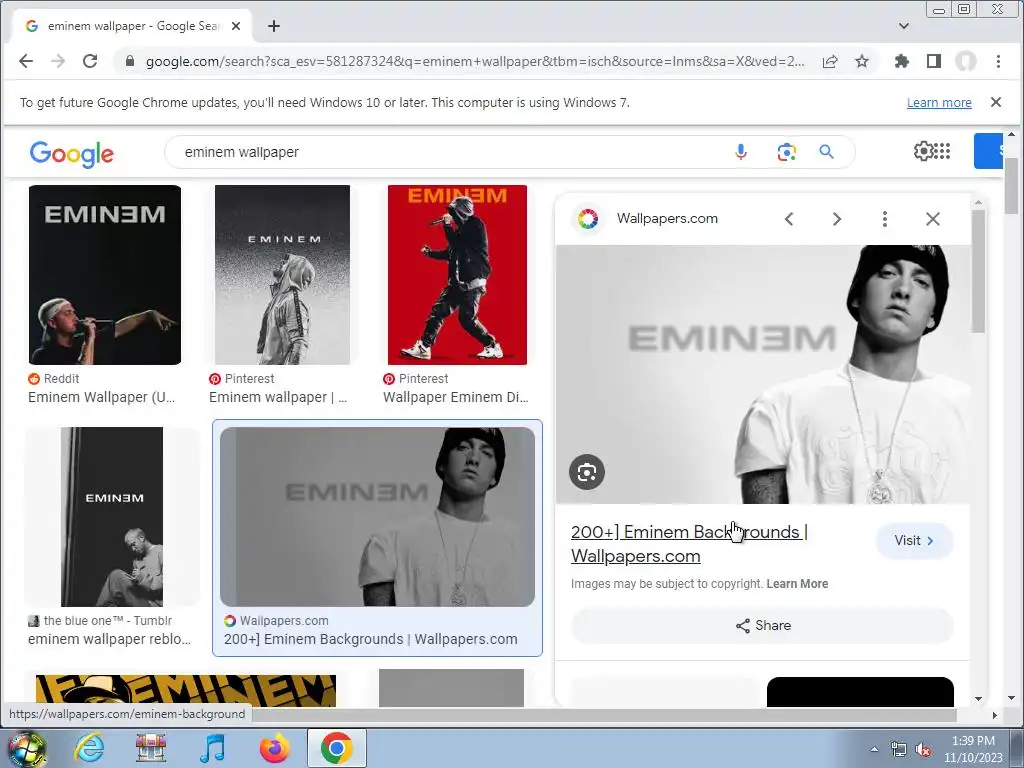
Task: Open '200+] Eminem Backgrounds | Wallpapers.com' title link
Action: point(689,543)
